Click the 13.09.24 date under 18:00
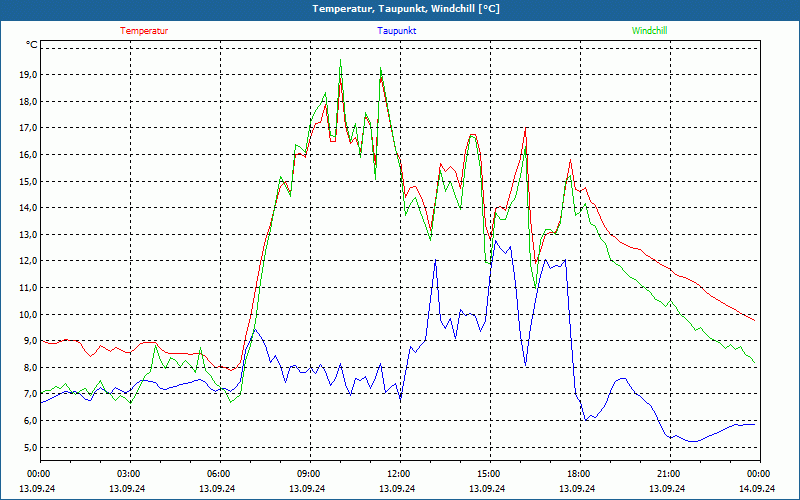 (577, 488)
